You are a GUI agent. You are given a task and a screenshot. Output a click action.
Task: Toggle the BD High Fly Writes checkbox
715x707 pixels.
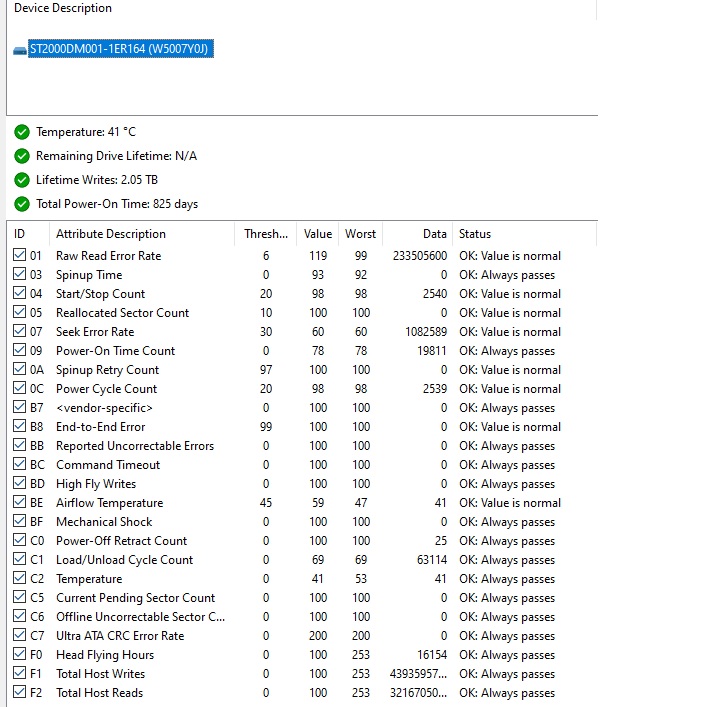coord(19,483)
